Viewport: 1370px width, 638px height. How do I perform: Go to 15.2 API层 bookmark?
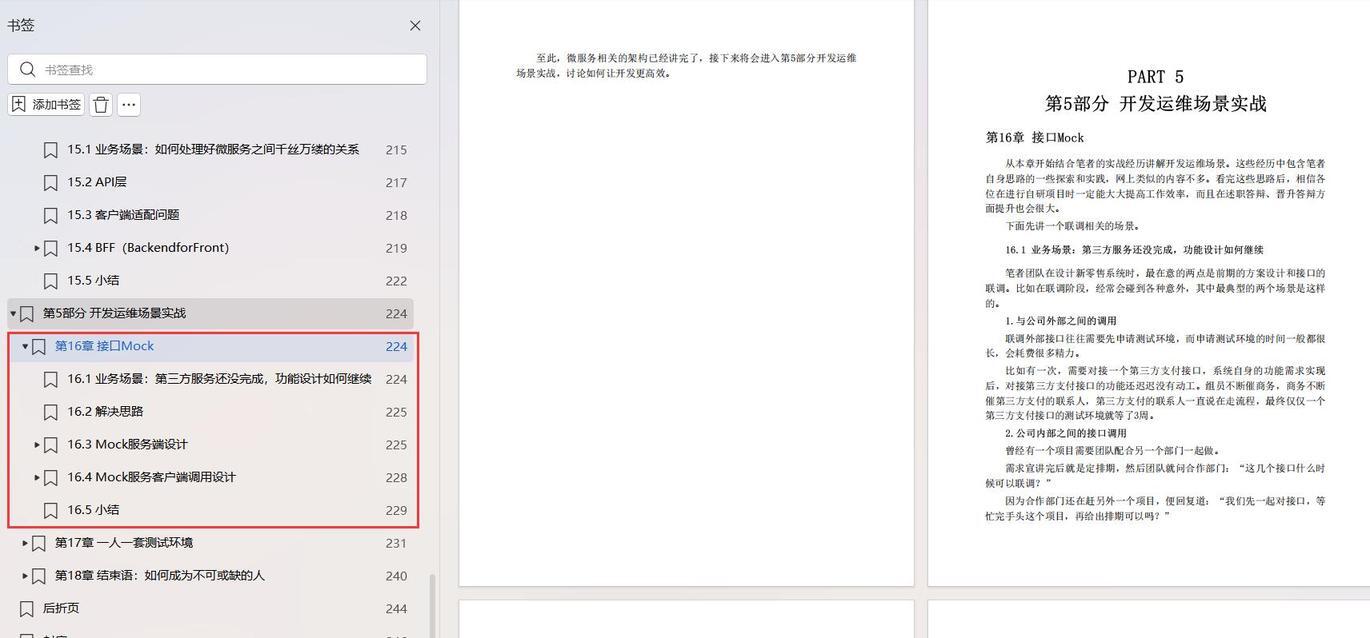pyautogui.click(x=97, y=182)
